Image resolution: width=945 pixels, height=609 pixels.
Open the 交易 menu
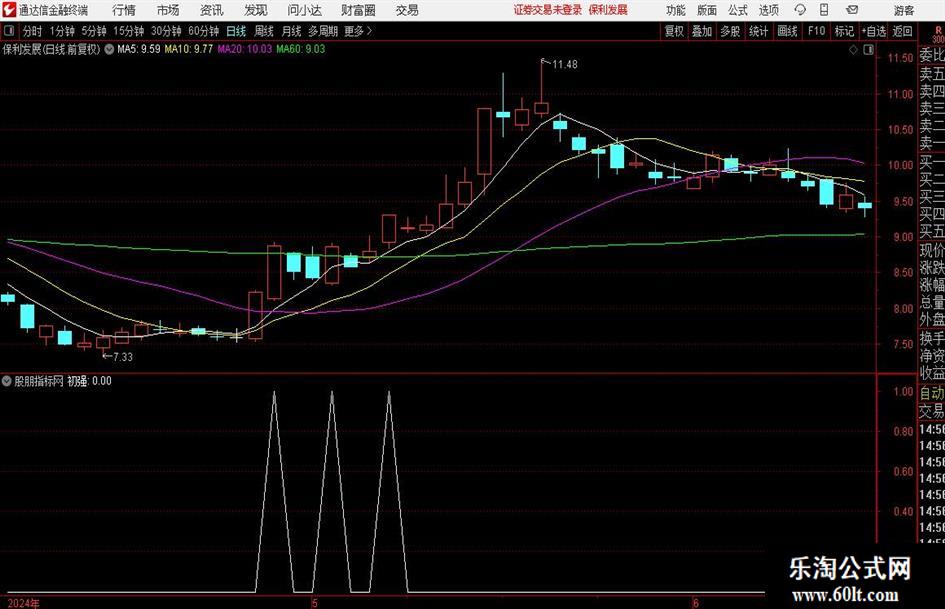(407, 10)
